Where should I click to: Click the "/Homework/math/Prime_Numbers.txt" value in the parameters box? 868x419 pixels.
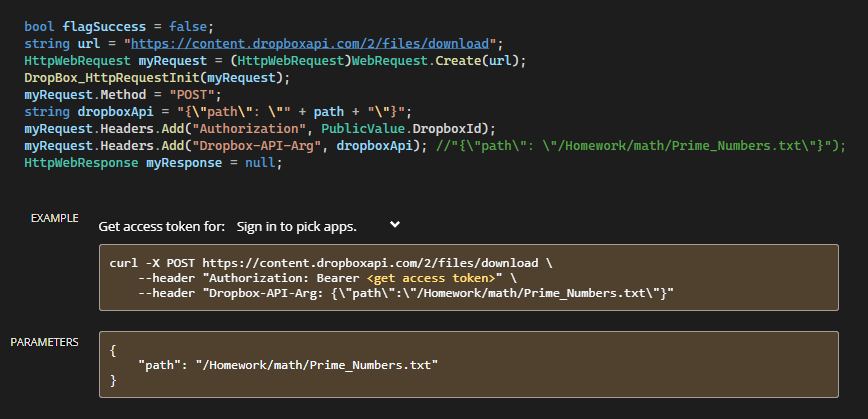coord(317,365)
